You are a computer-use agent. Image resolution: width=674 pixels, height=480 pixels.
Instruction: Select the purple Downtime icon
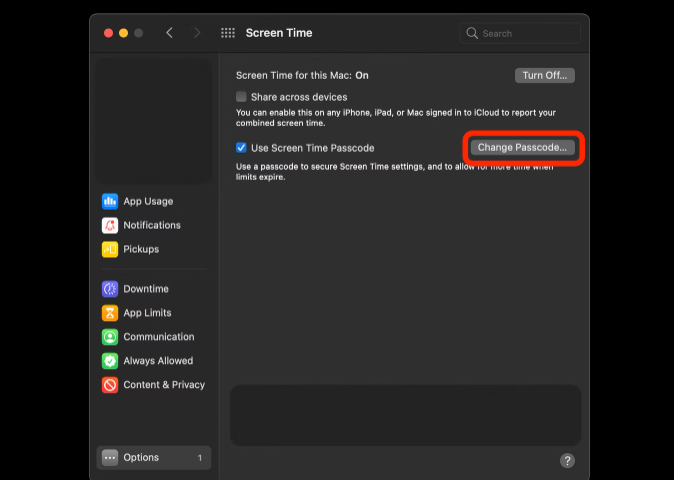point(110,289)
